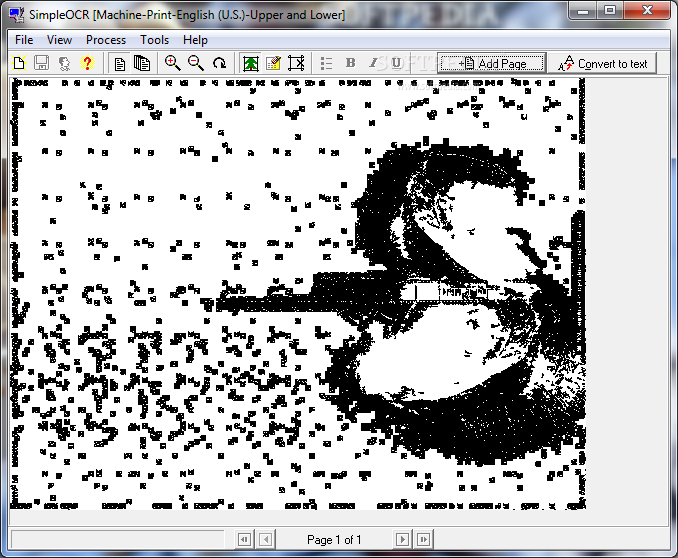Select the image region tool (green tree icon)
The height and width of the screenshot is (558, 678).
click(x=251, y=64)
